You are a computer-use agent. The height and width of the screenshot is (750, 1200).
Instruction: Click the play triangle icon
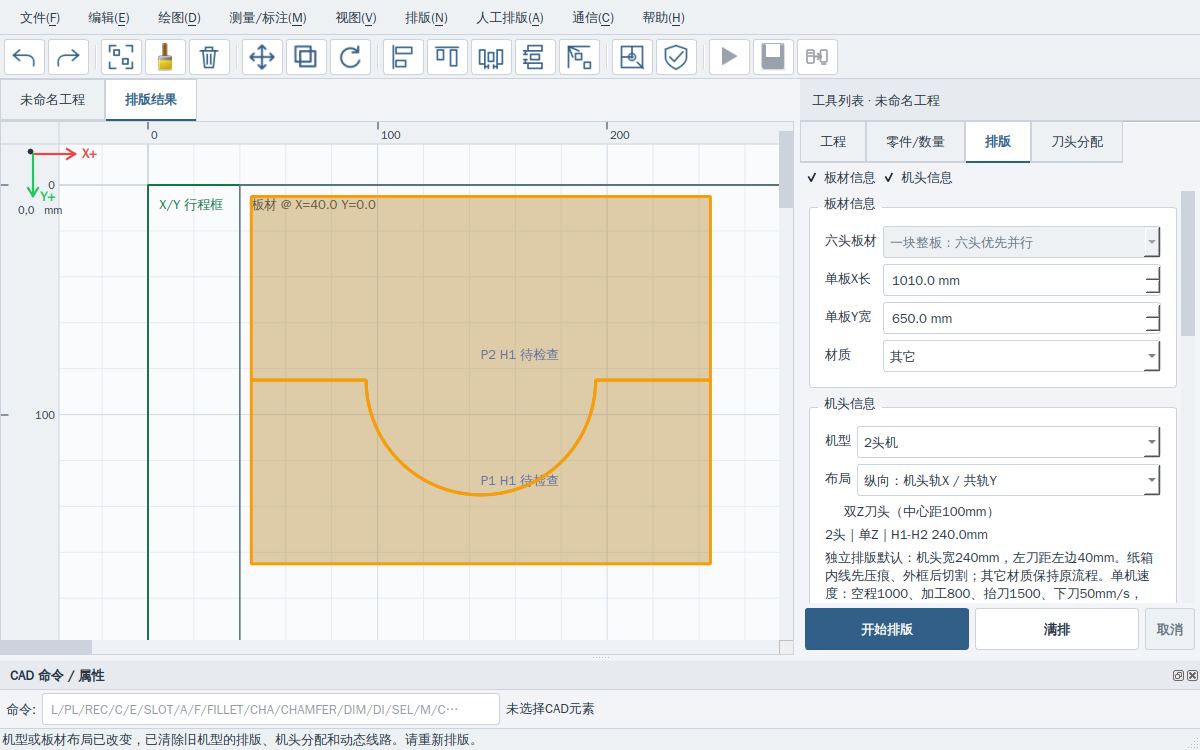[x=730, y=57]
